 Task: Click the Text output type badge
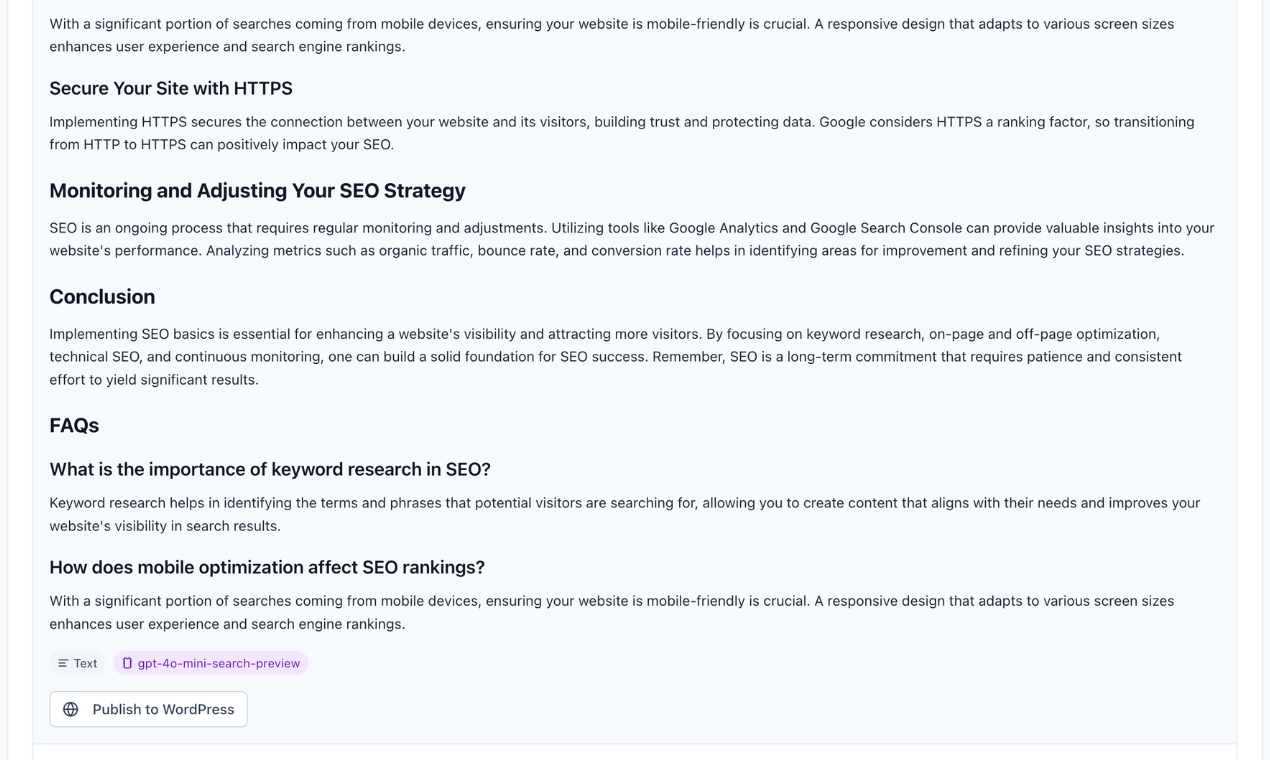click(x=77, y=663)
